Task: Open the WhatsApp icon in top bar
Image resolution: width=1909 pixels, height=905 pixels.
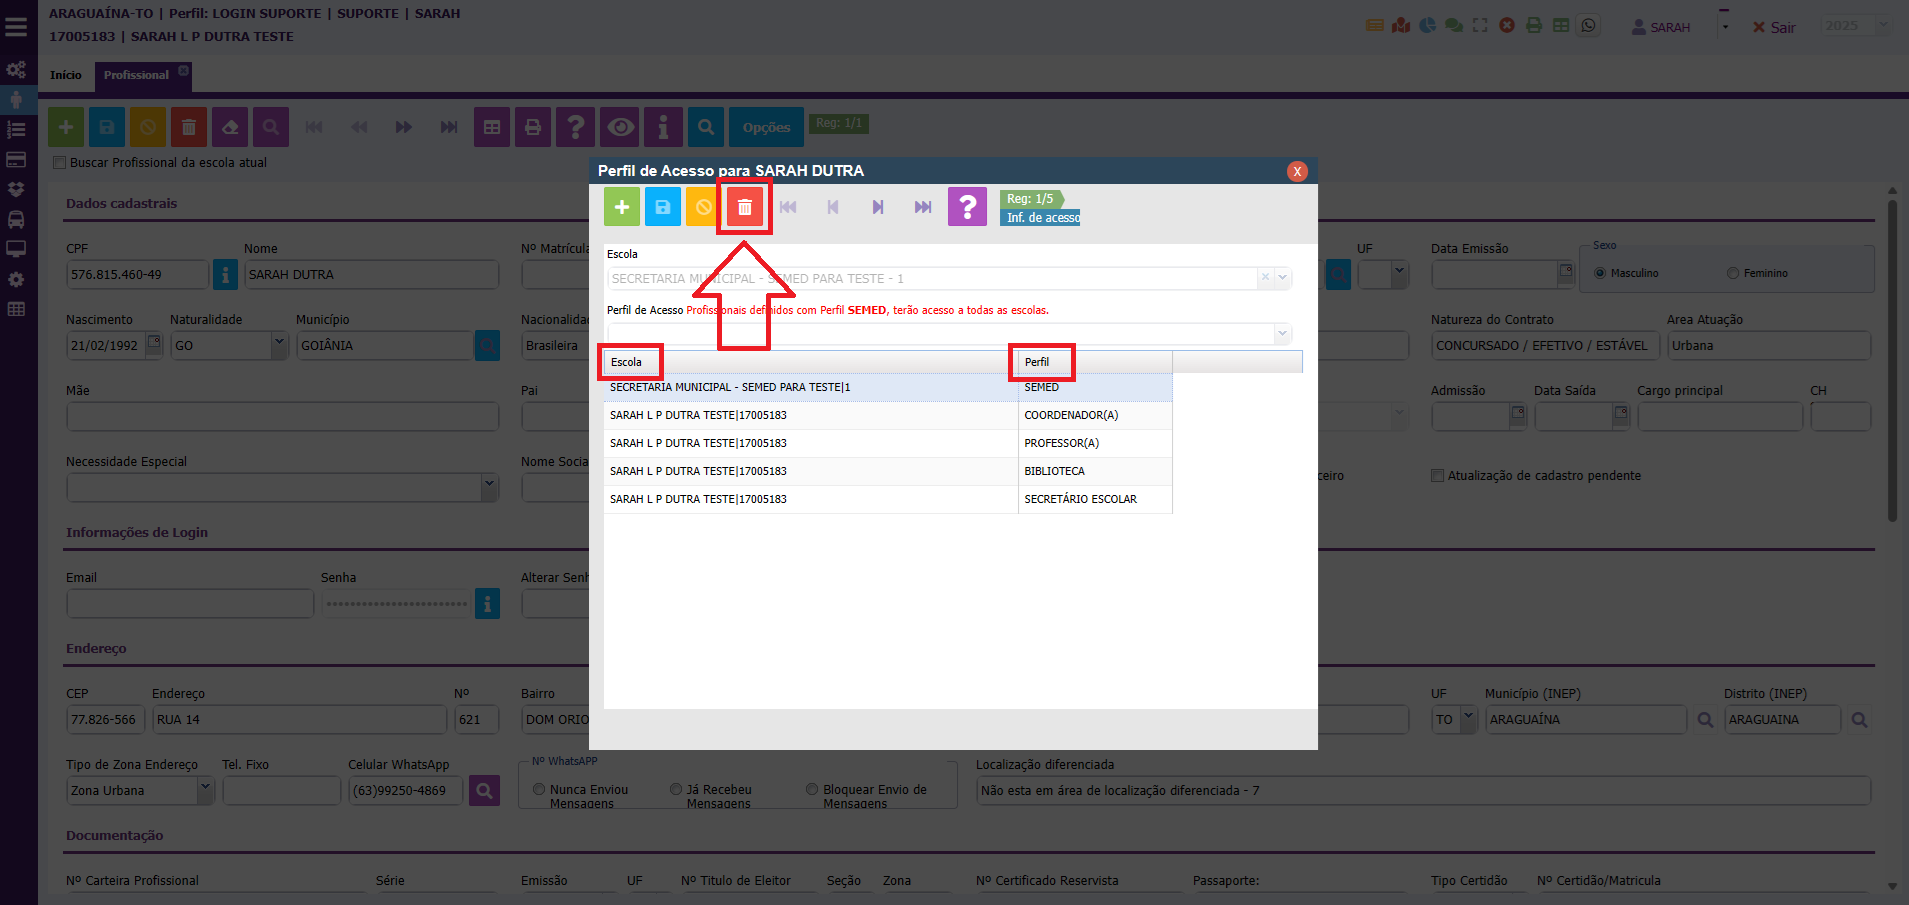Action: click(1588, 26)
